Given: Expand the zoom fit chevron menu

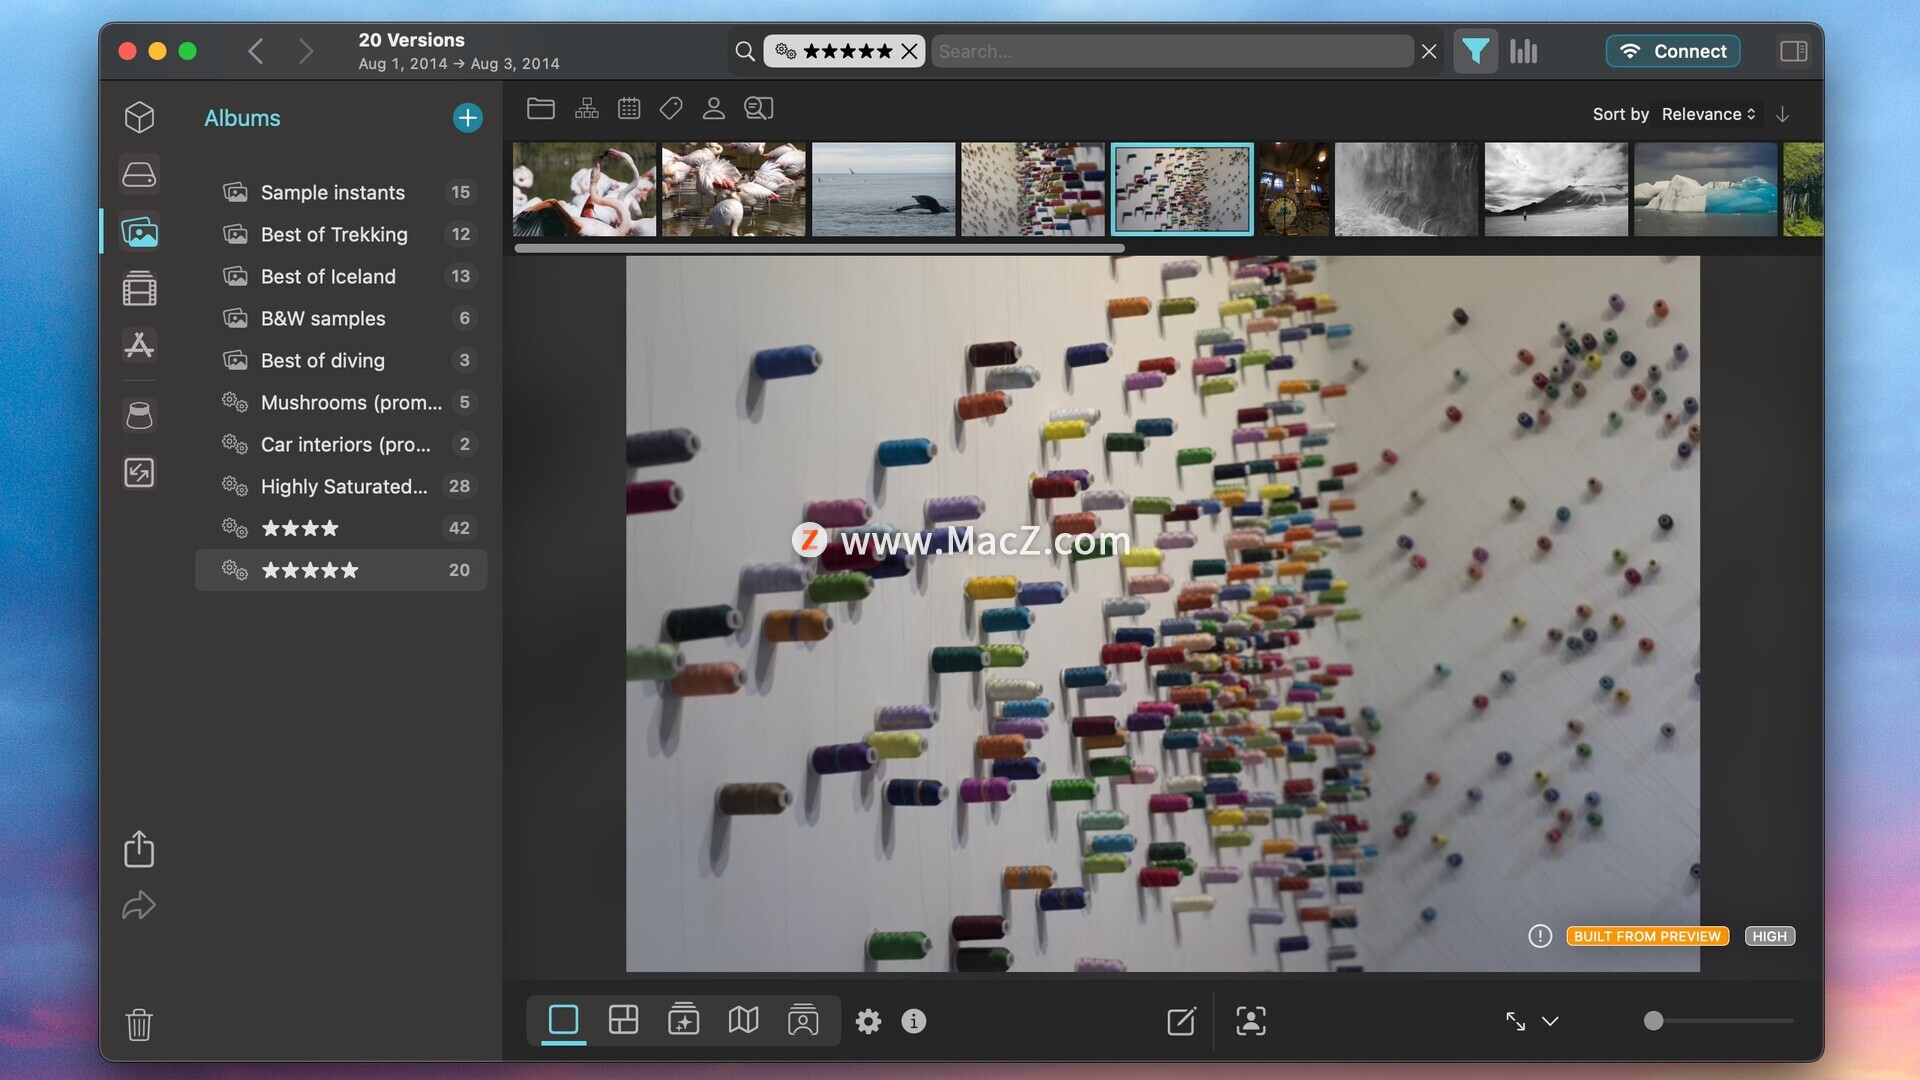Looking at the screenshot, I should click(x=1550, y=1021).
